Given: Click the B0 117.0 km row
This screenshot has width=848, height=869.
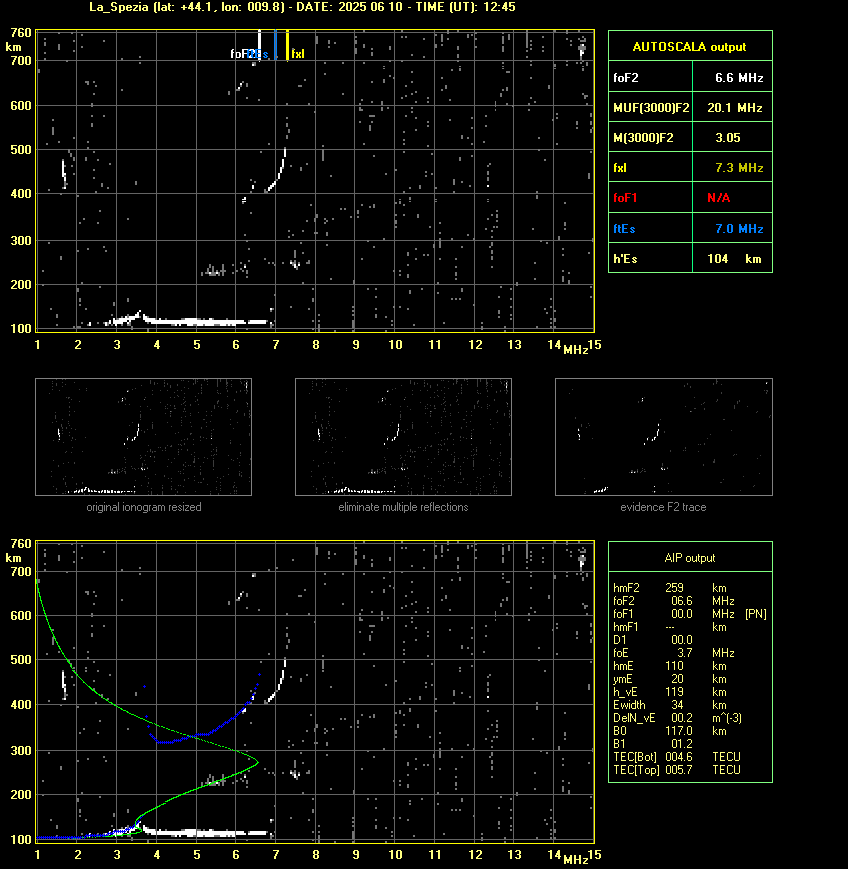Looking at the screenshot, I should point(670,731).
